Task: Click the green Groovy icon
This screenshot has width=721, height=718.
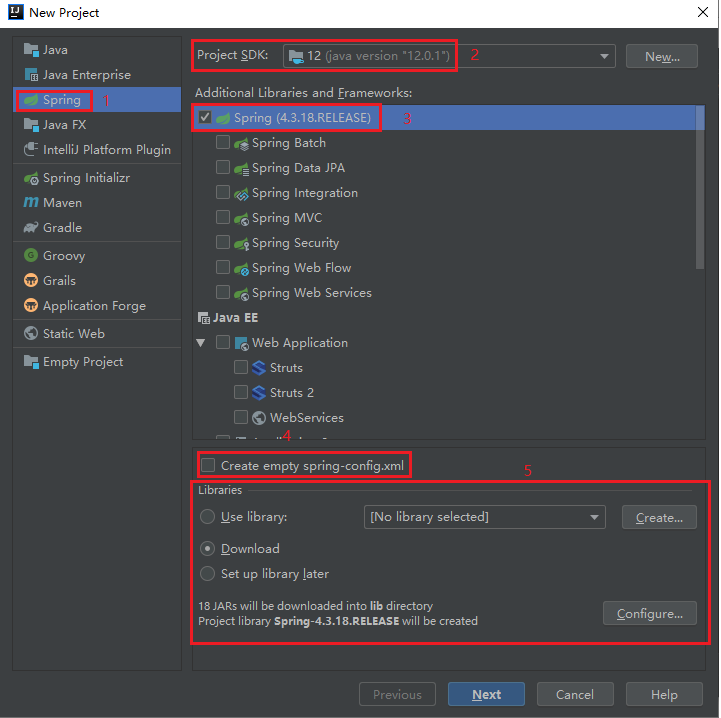Action: tap(31, 255)
